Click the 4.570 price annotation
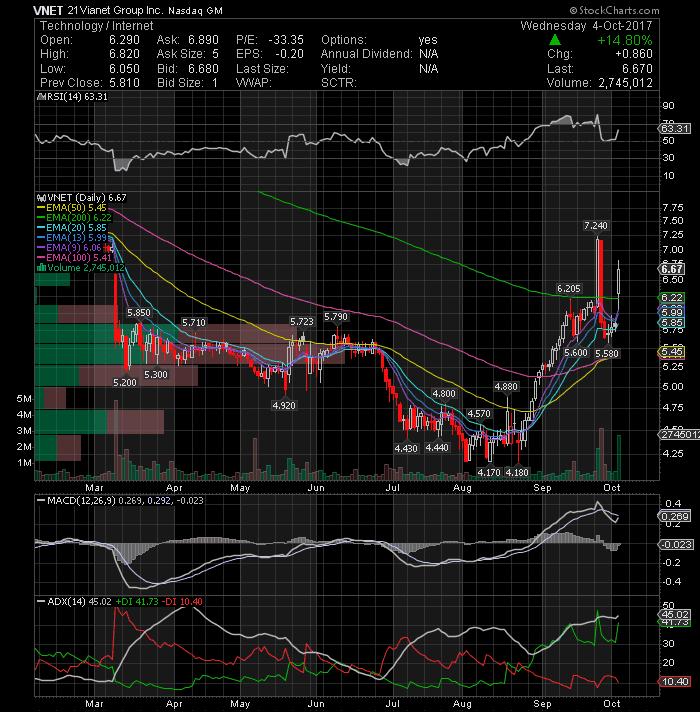 479,414
